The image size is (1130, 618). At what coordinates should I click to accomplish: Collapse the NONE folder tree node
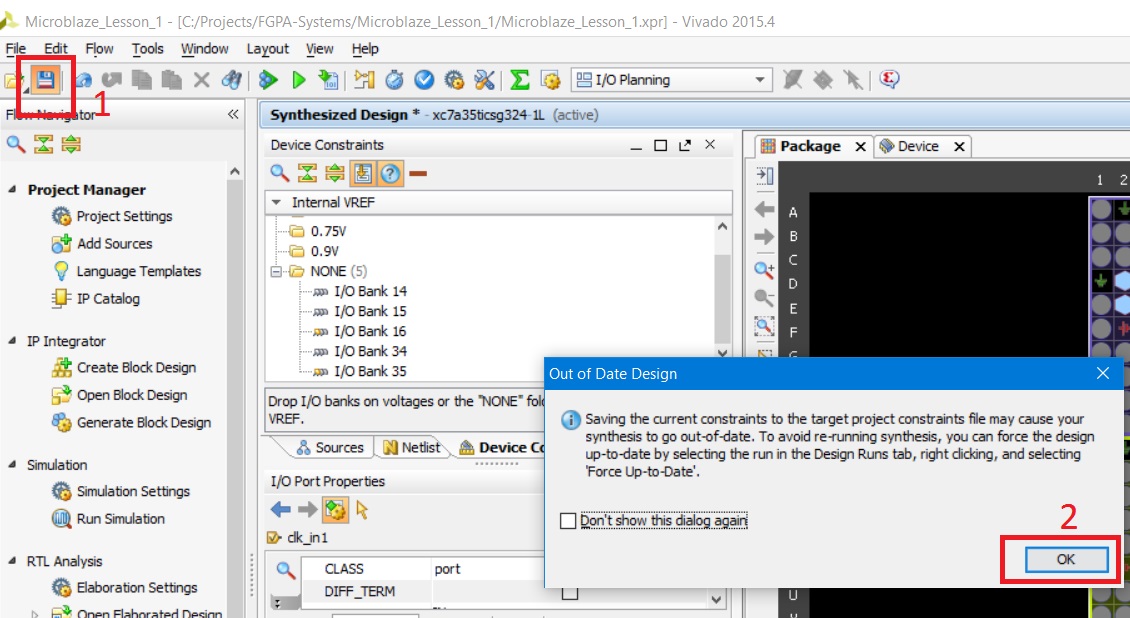click(x=277, y=271)
